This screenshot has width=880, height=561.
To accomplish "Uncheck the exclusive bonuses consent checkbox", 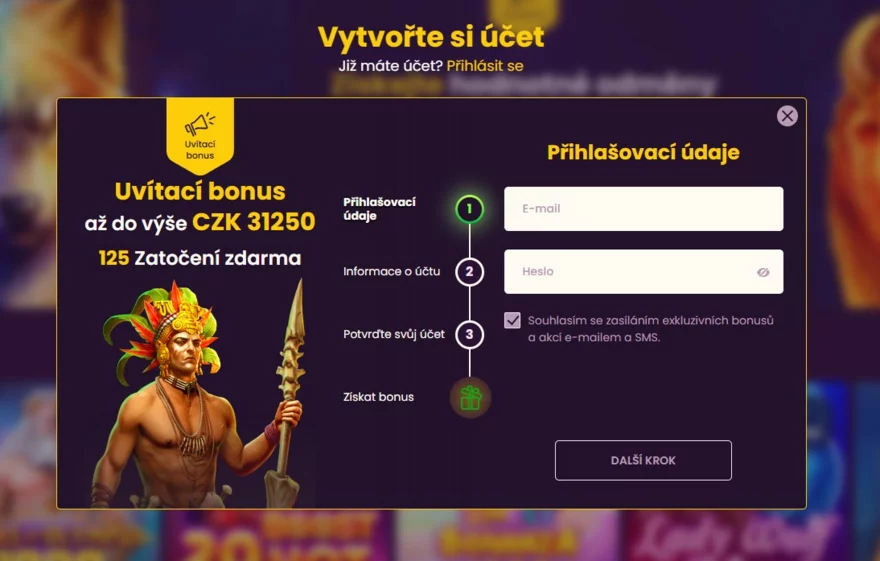I will [512, 320].
